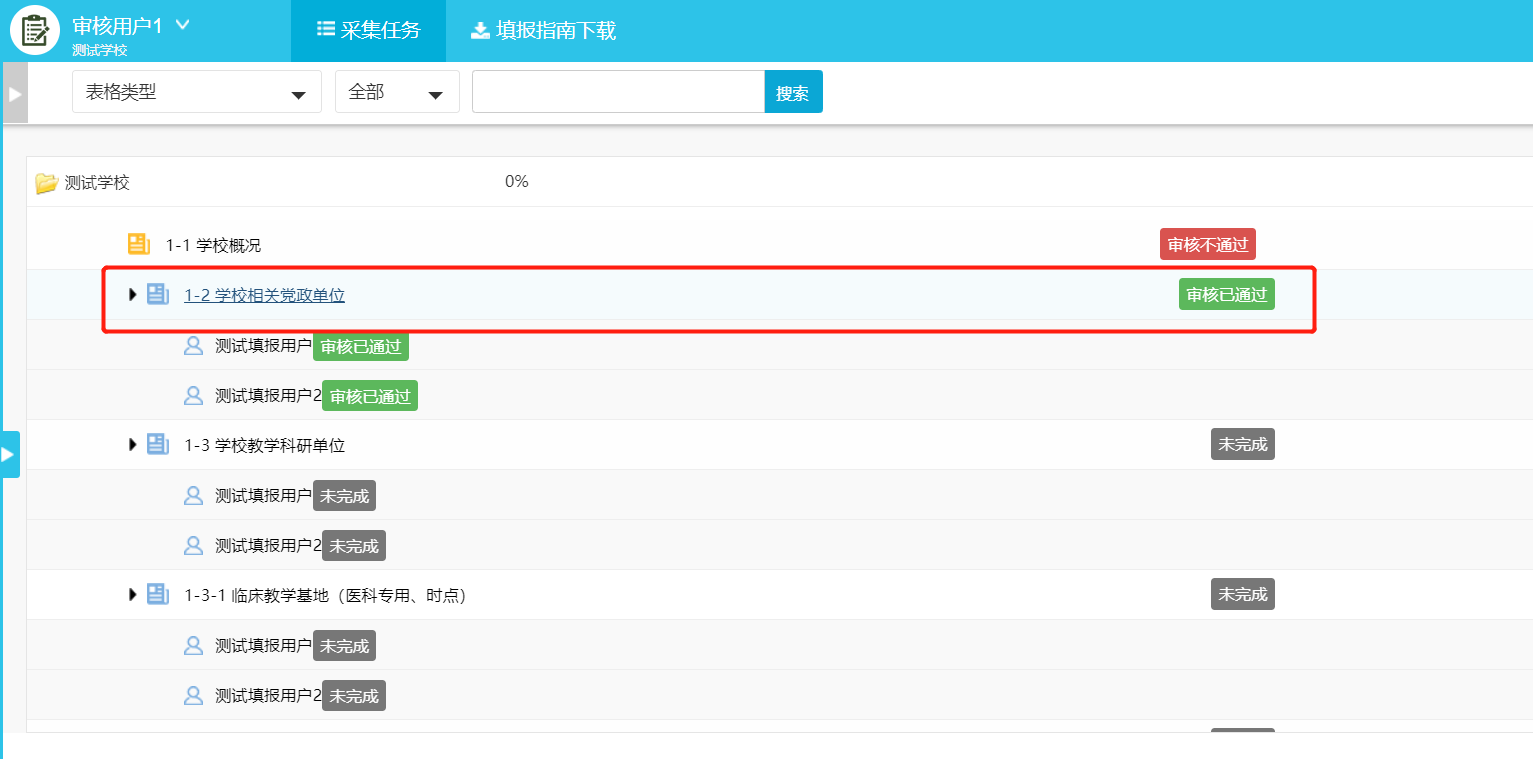
Task: Click the form icon beside 1-2 学校相关党政单位
Action: point(158,294)
